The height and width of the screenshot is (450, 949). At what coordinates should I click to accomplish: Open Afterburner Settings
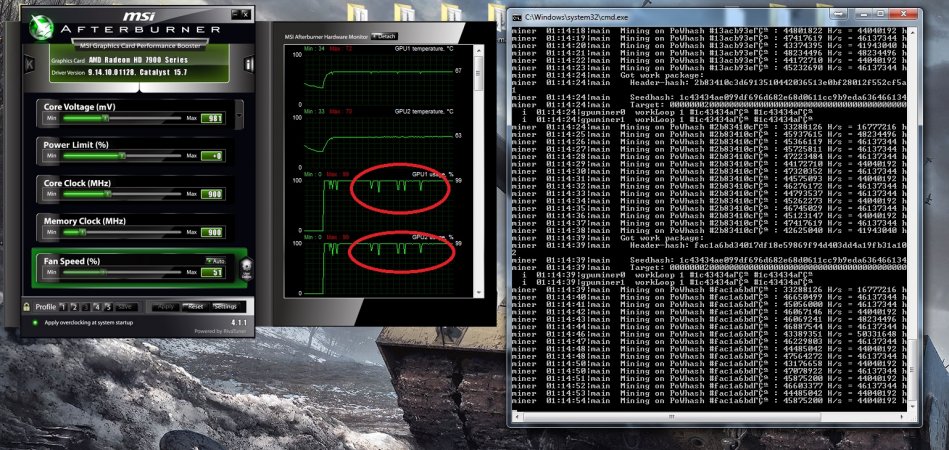225,307
